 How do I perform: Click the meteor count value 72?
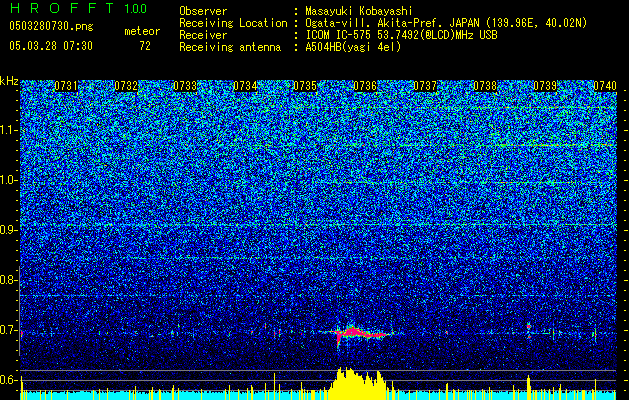(x=145, y=46)
